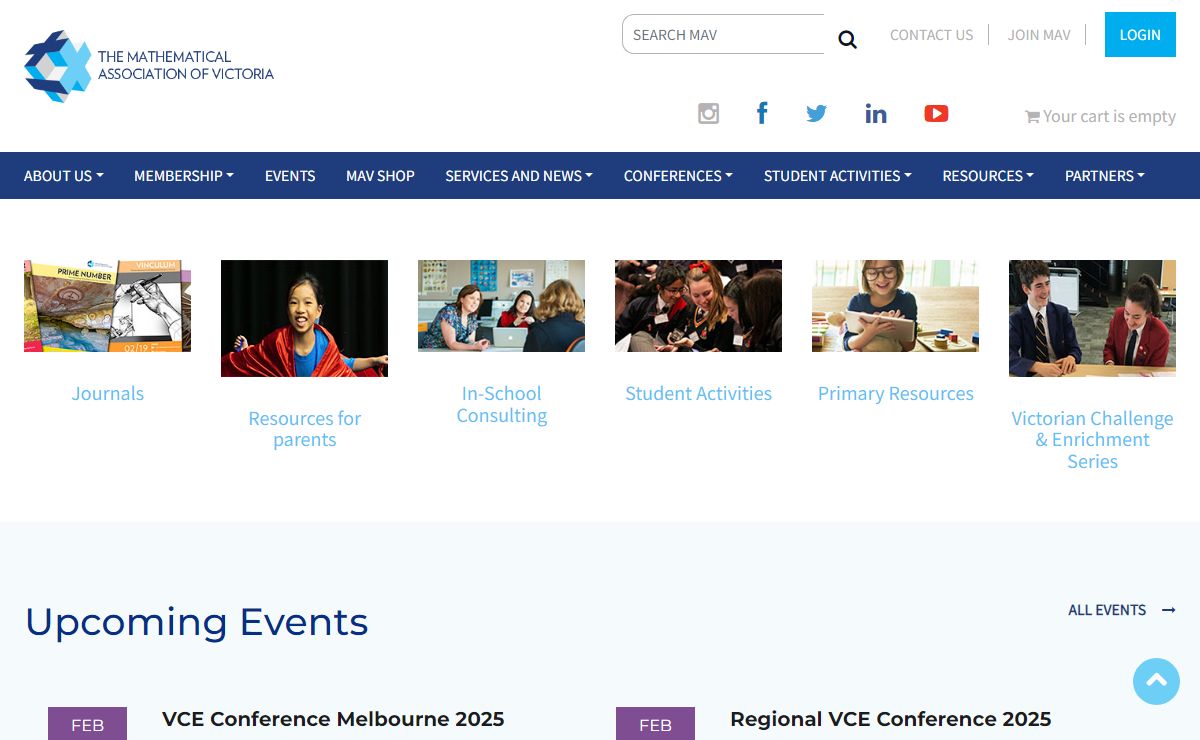1200x740 pixels.
Task: Expand the Conferences dropdown menu
Action: point(678,176)
